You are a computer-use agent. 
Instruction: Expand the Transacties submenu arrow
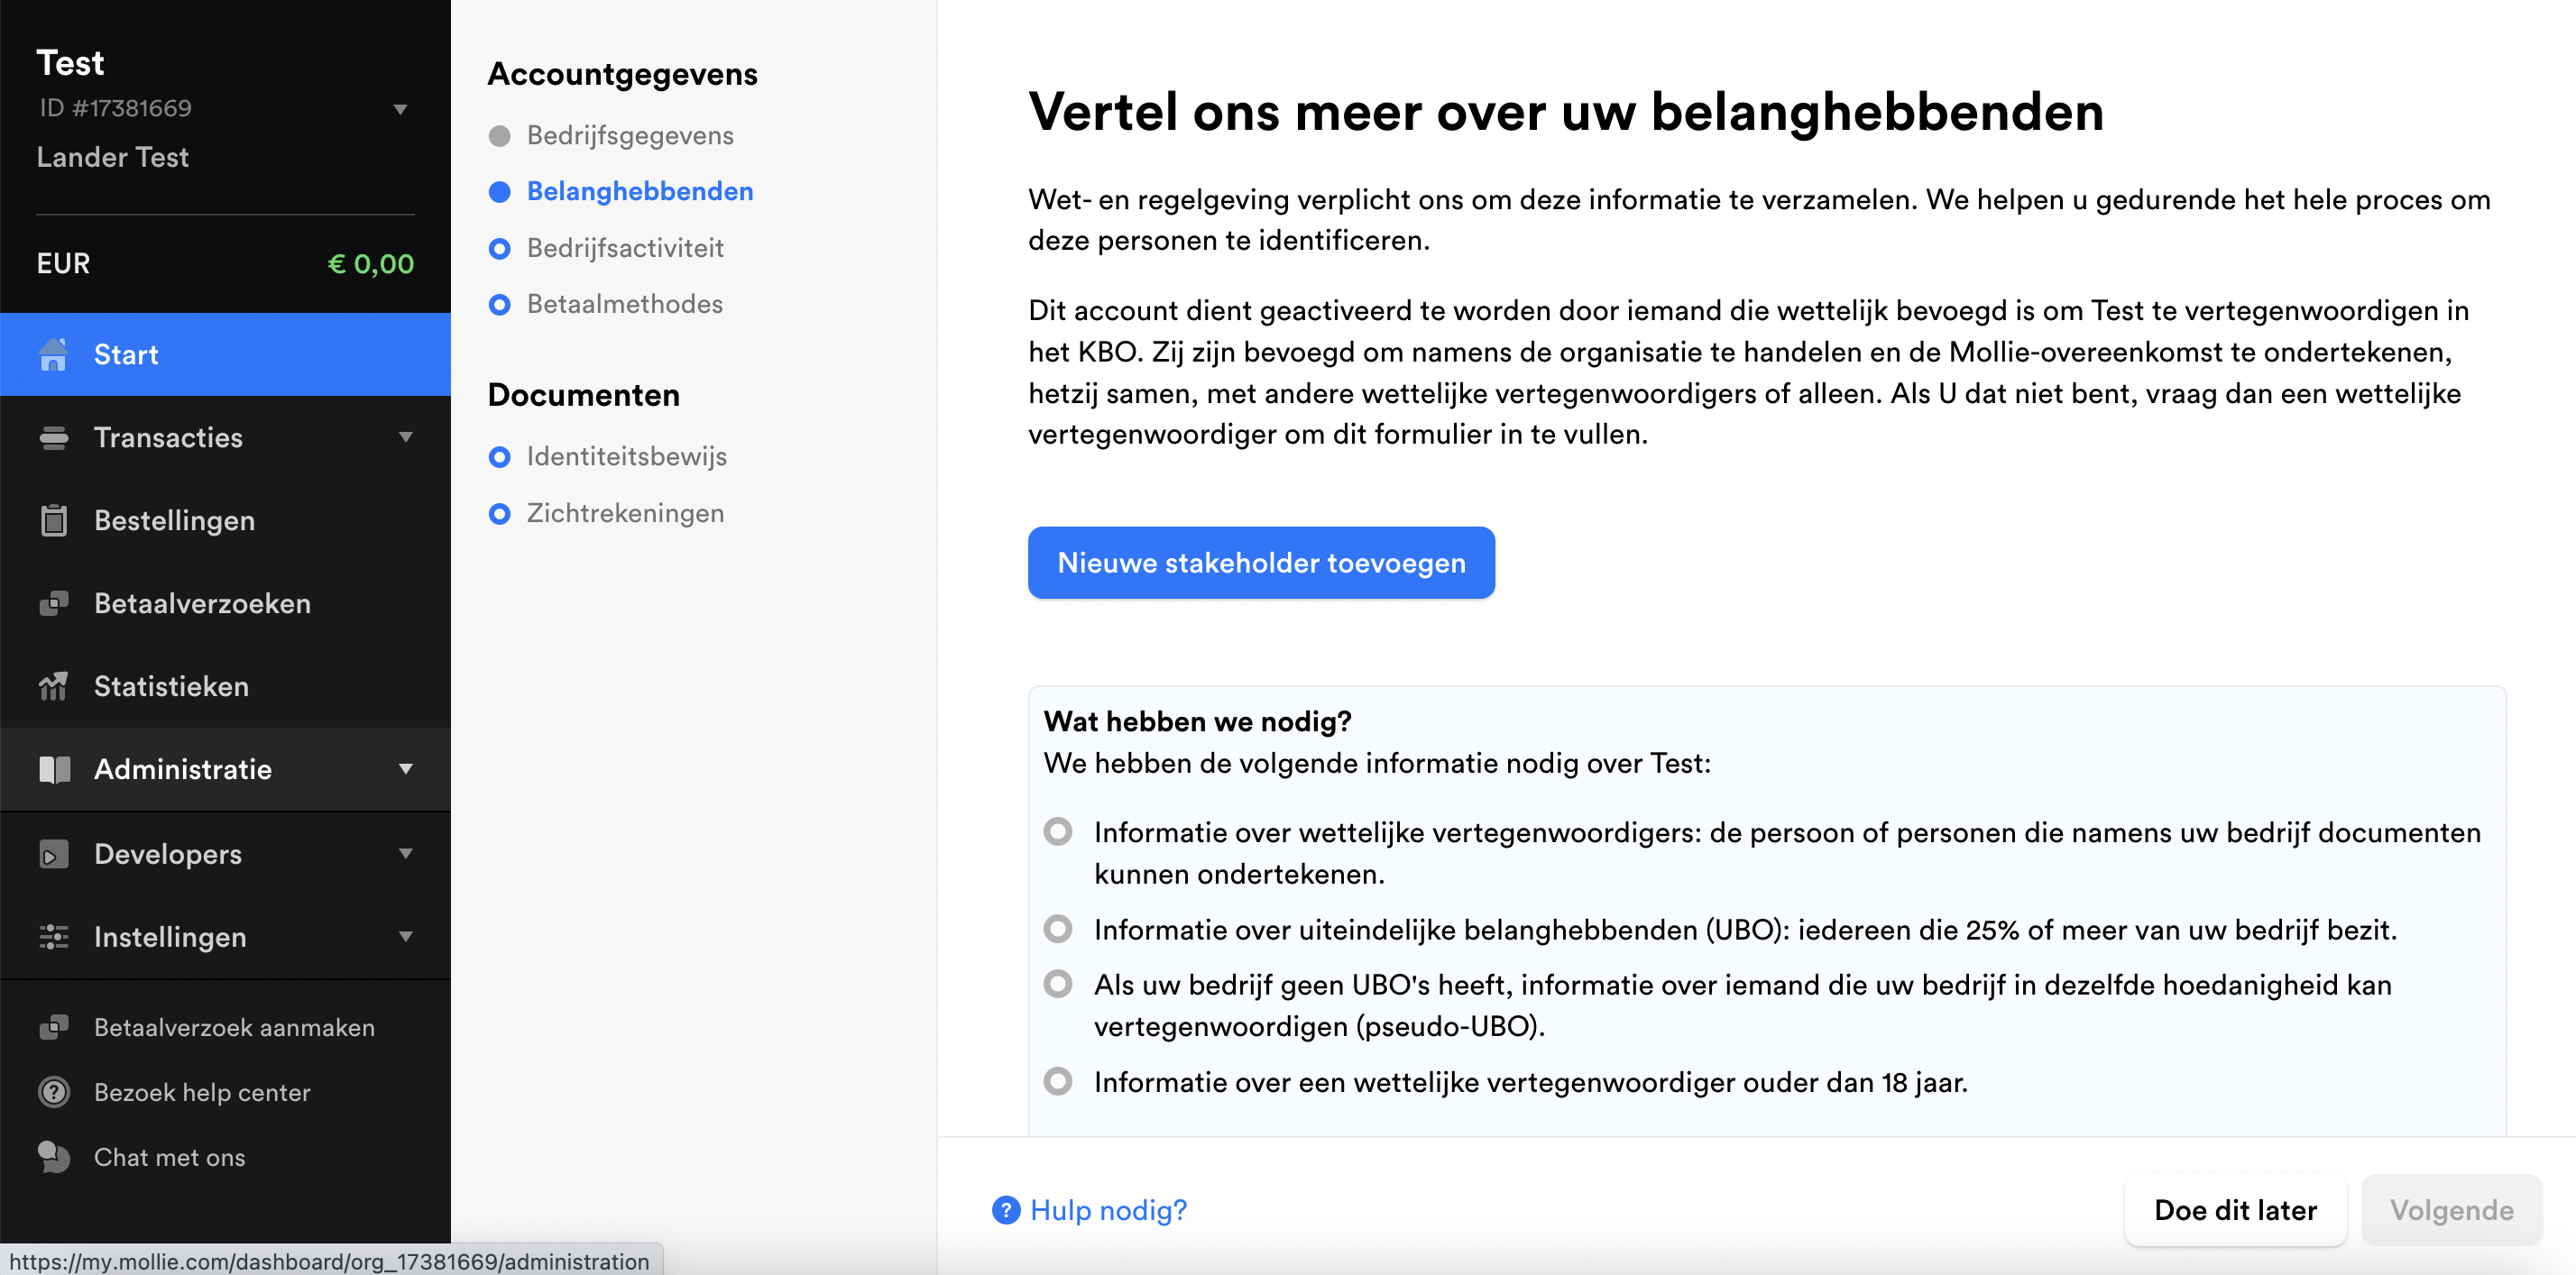406,437
